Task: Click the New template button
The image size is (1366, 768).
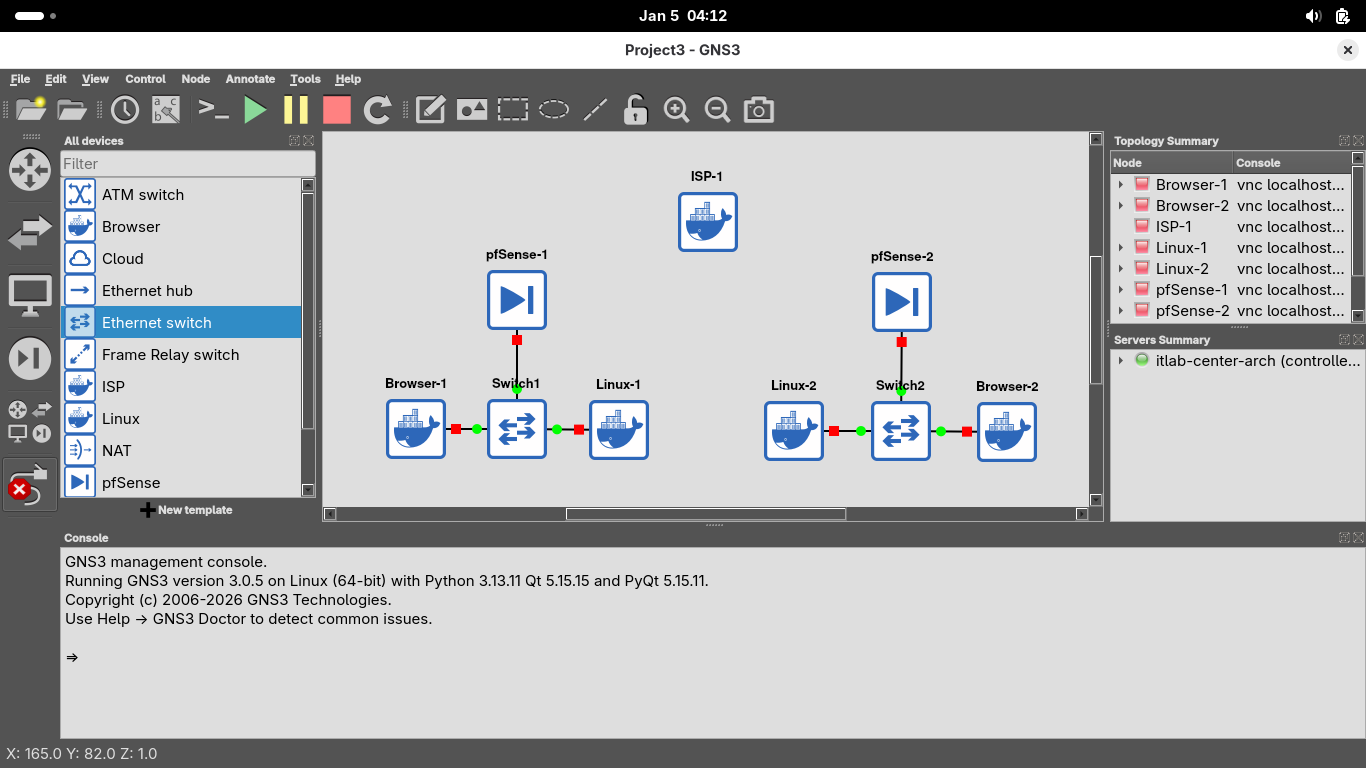Action: (x=186, y=510)
